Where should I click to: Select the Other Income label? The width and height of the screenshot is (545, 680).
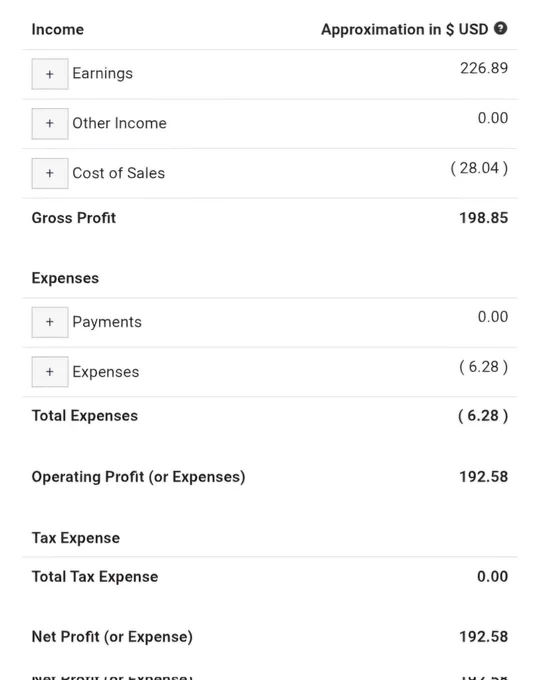point(119,123)
